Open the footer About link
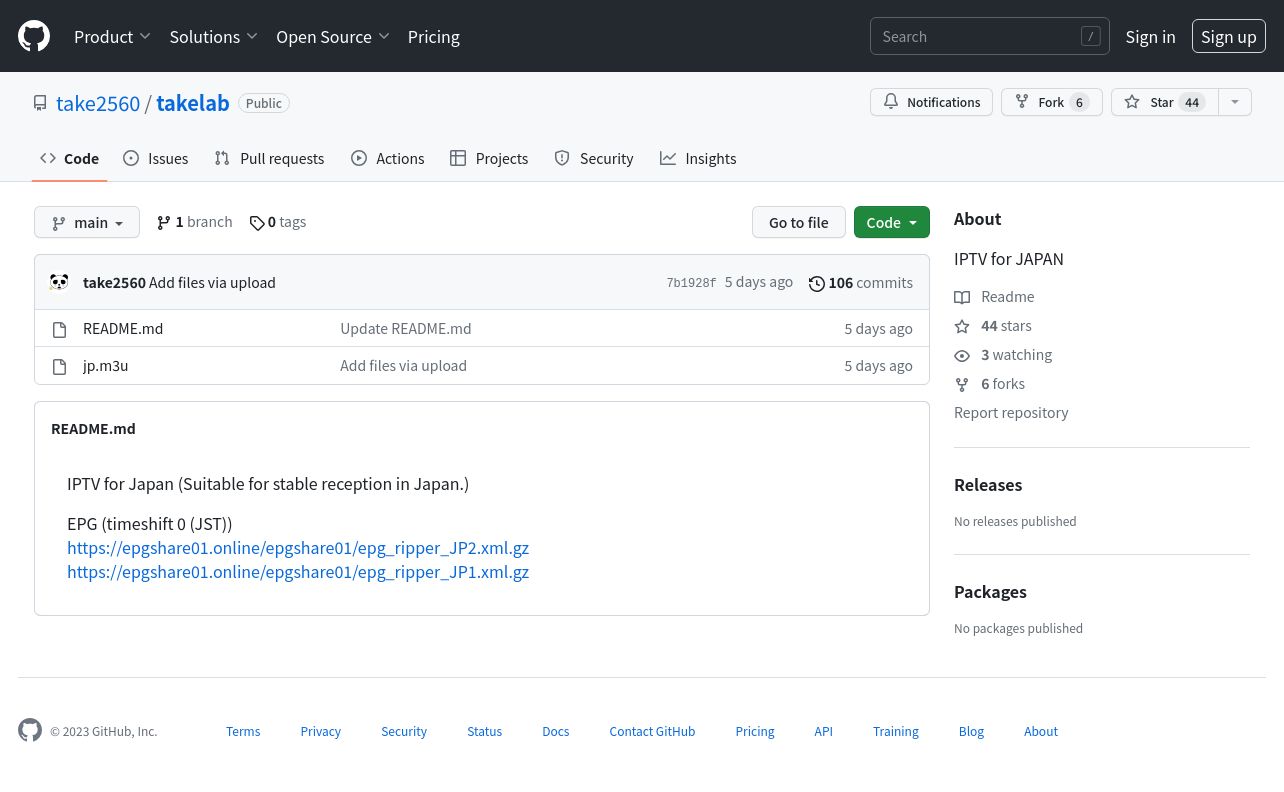This screenshot has width=1284, height=792. pos(1041,732)
